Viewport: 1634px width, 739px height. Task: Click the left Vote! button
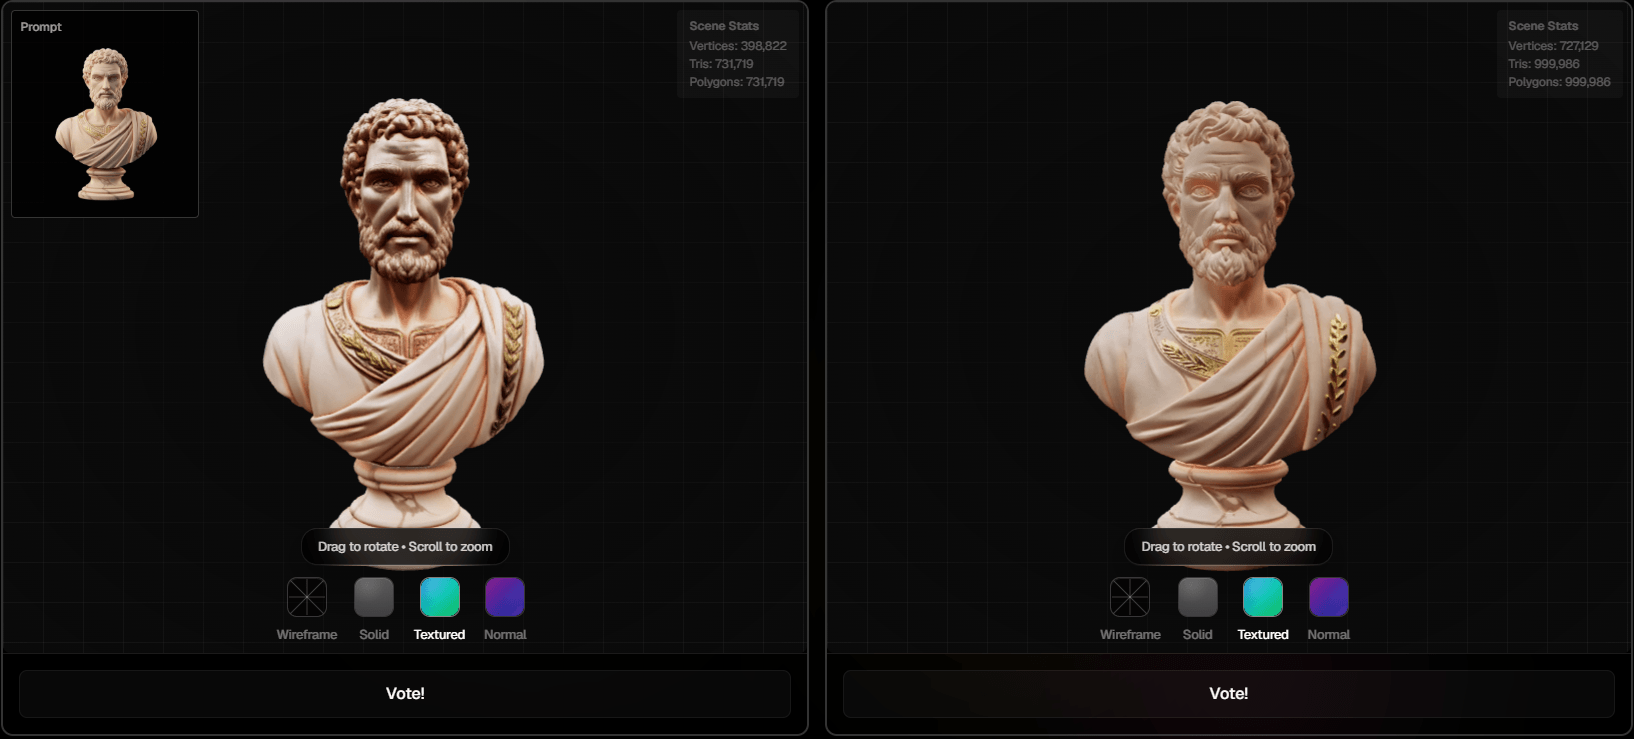coord(405,693)
